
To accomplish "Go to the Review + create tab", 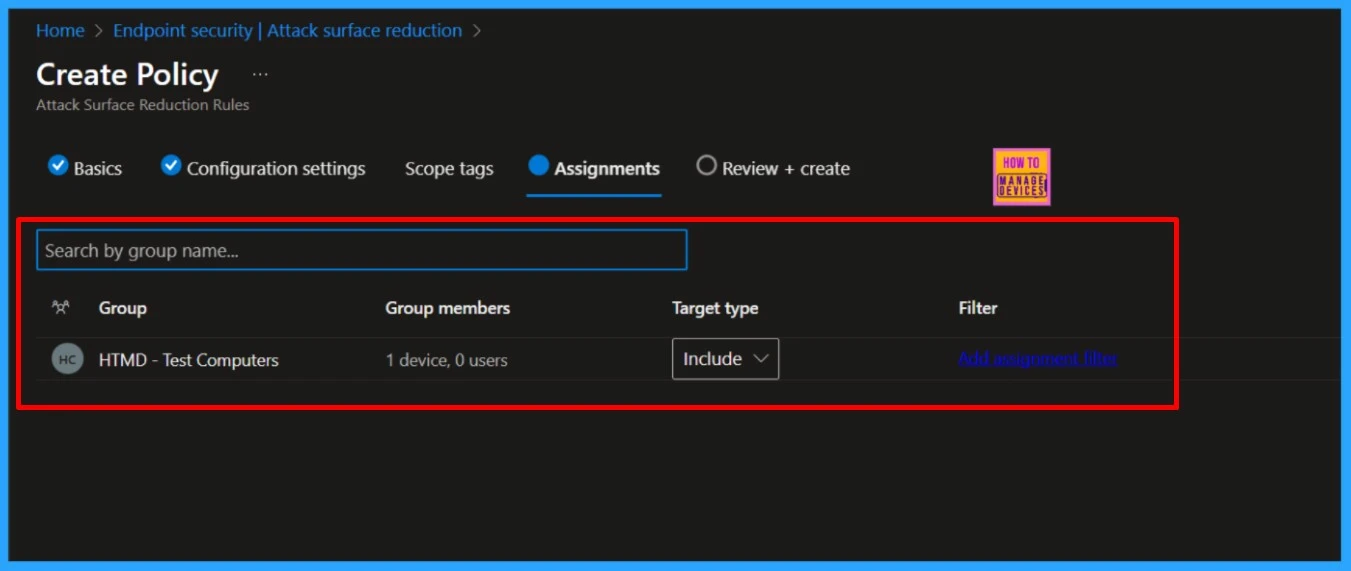I will tap(785, 169).
